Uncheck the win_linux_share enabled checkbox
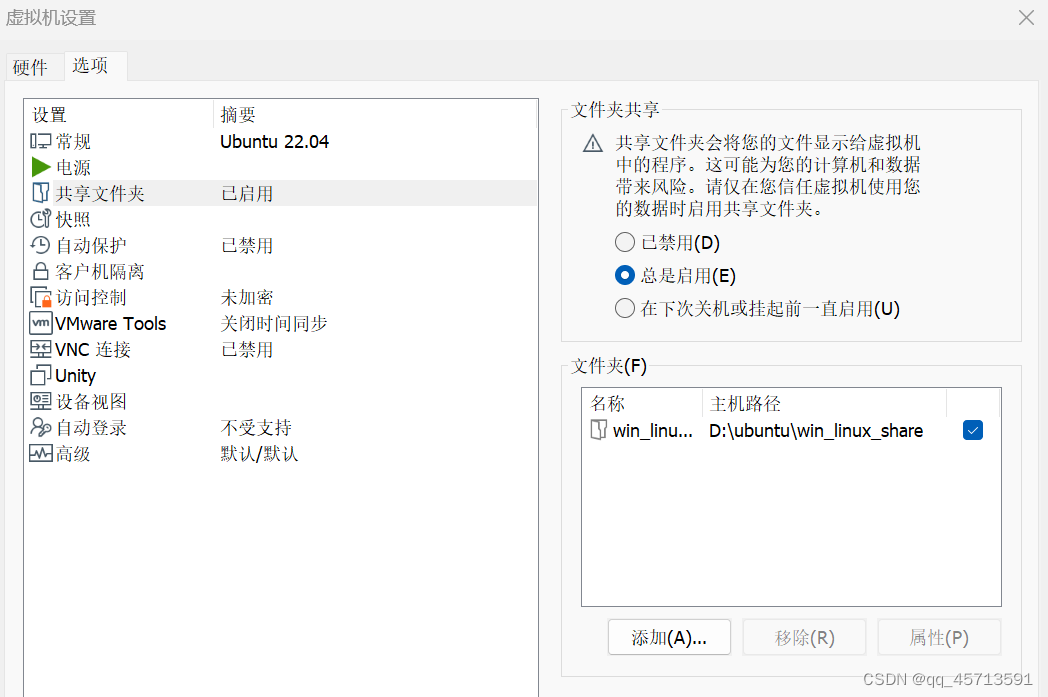 pos(973,429)
